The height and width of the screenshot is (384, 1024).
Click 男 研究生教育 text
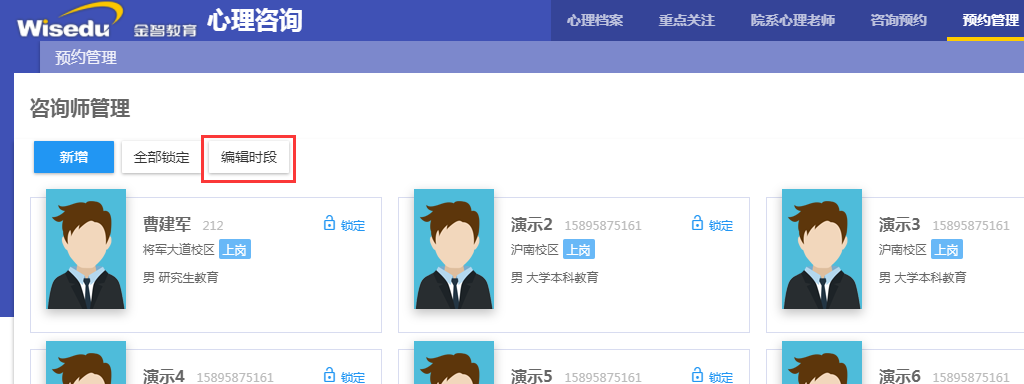point(180,278)
